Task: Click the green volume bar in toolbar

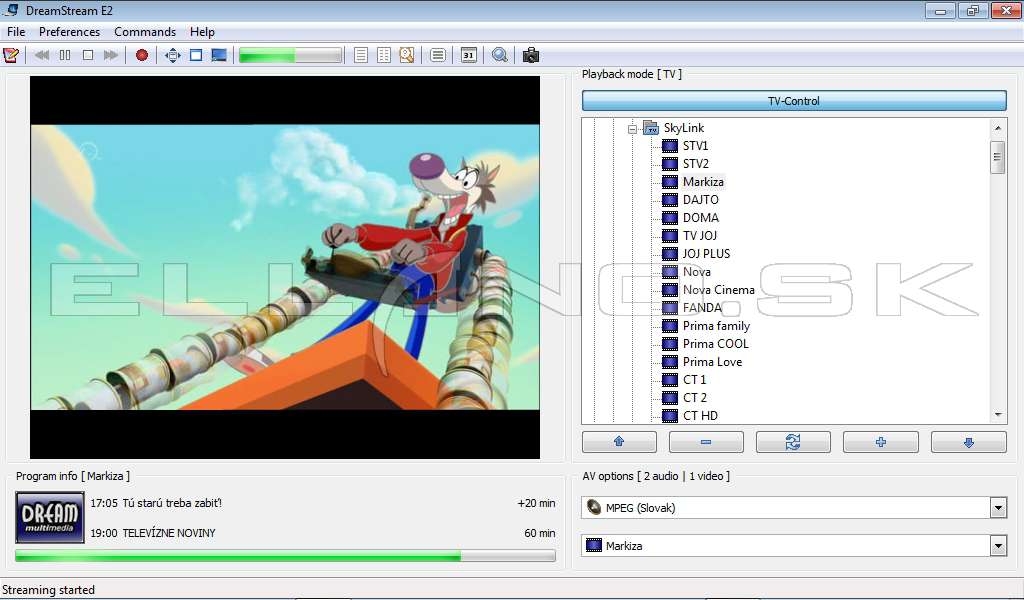Action: 291,55
